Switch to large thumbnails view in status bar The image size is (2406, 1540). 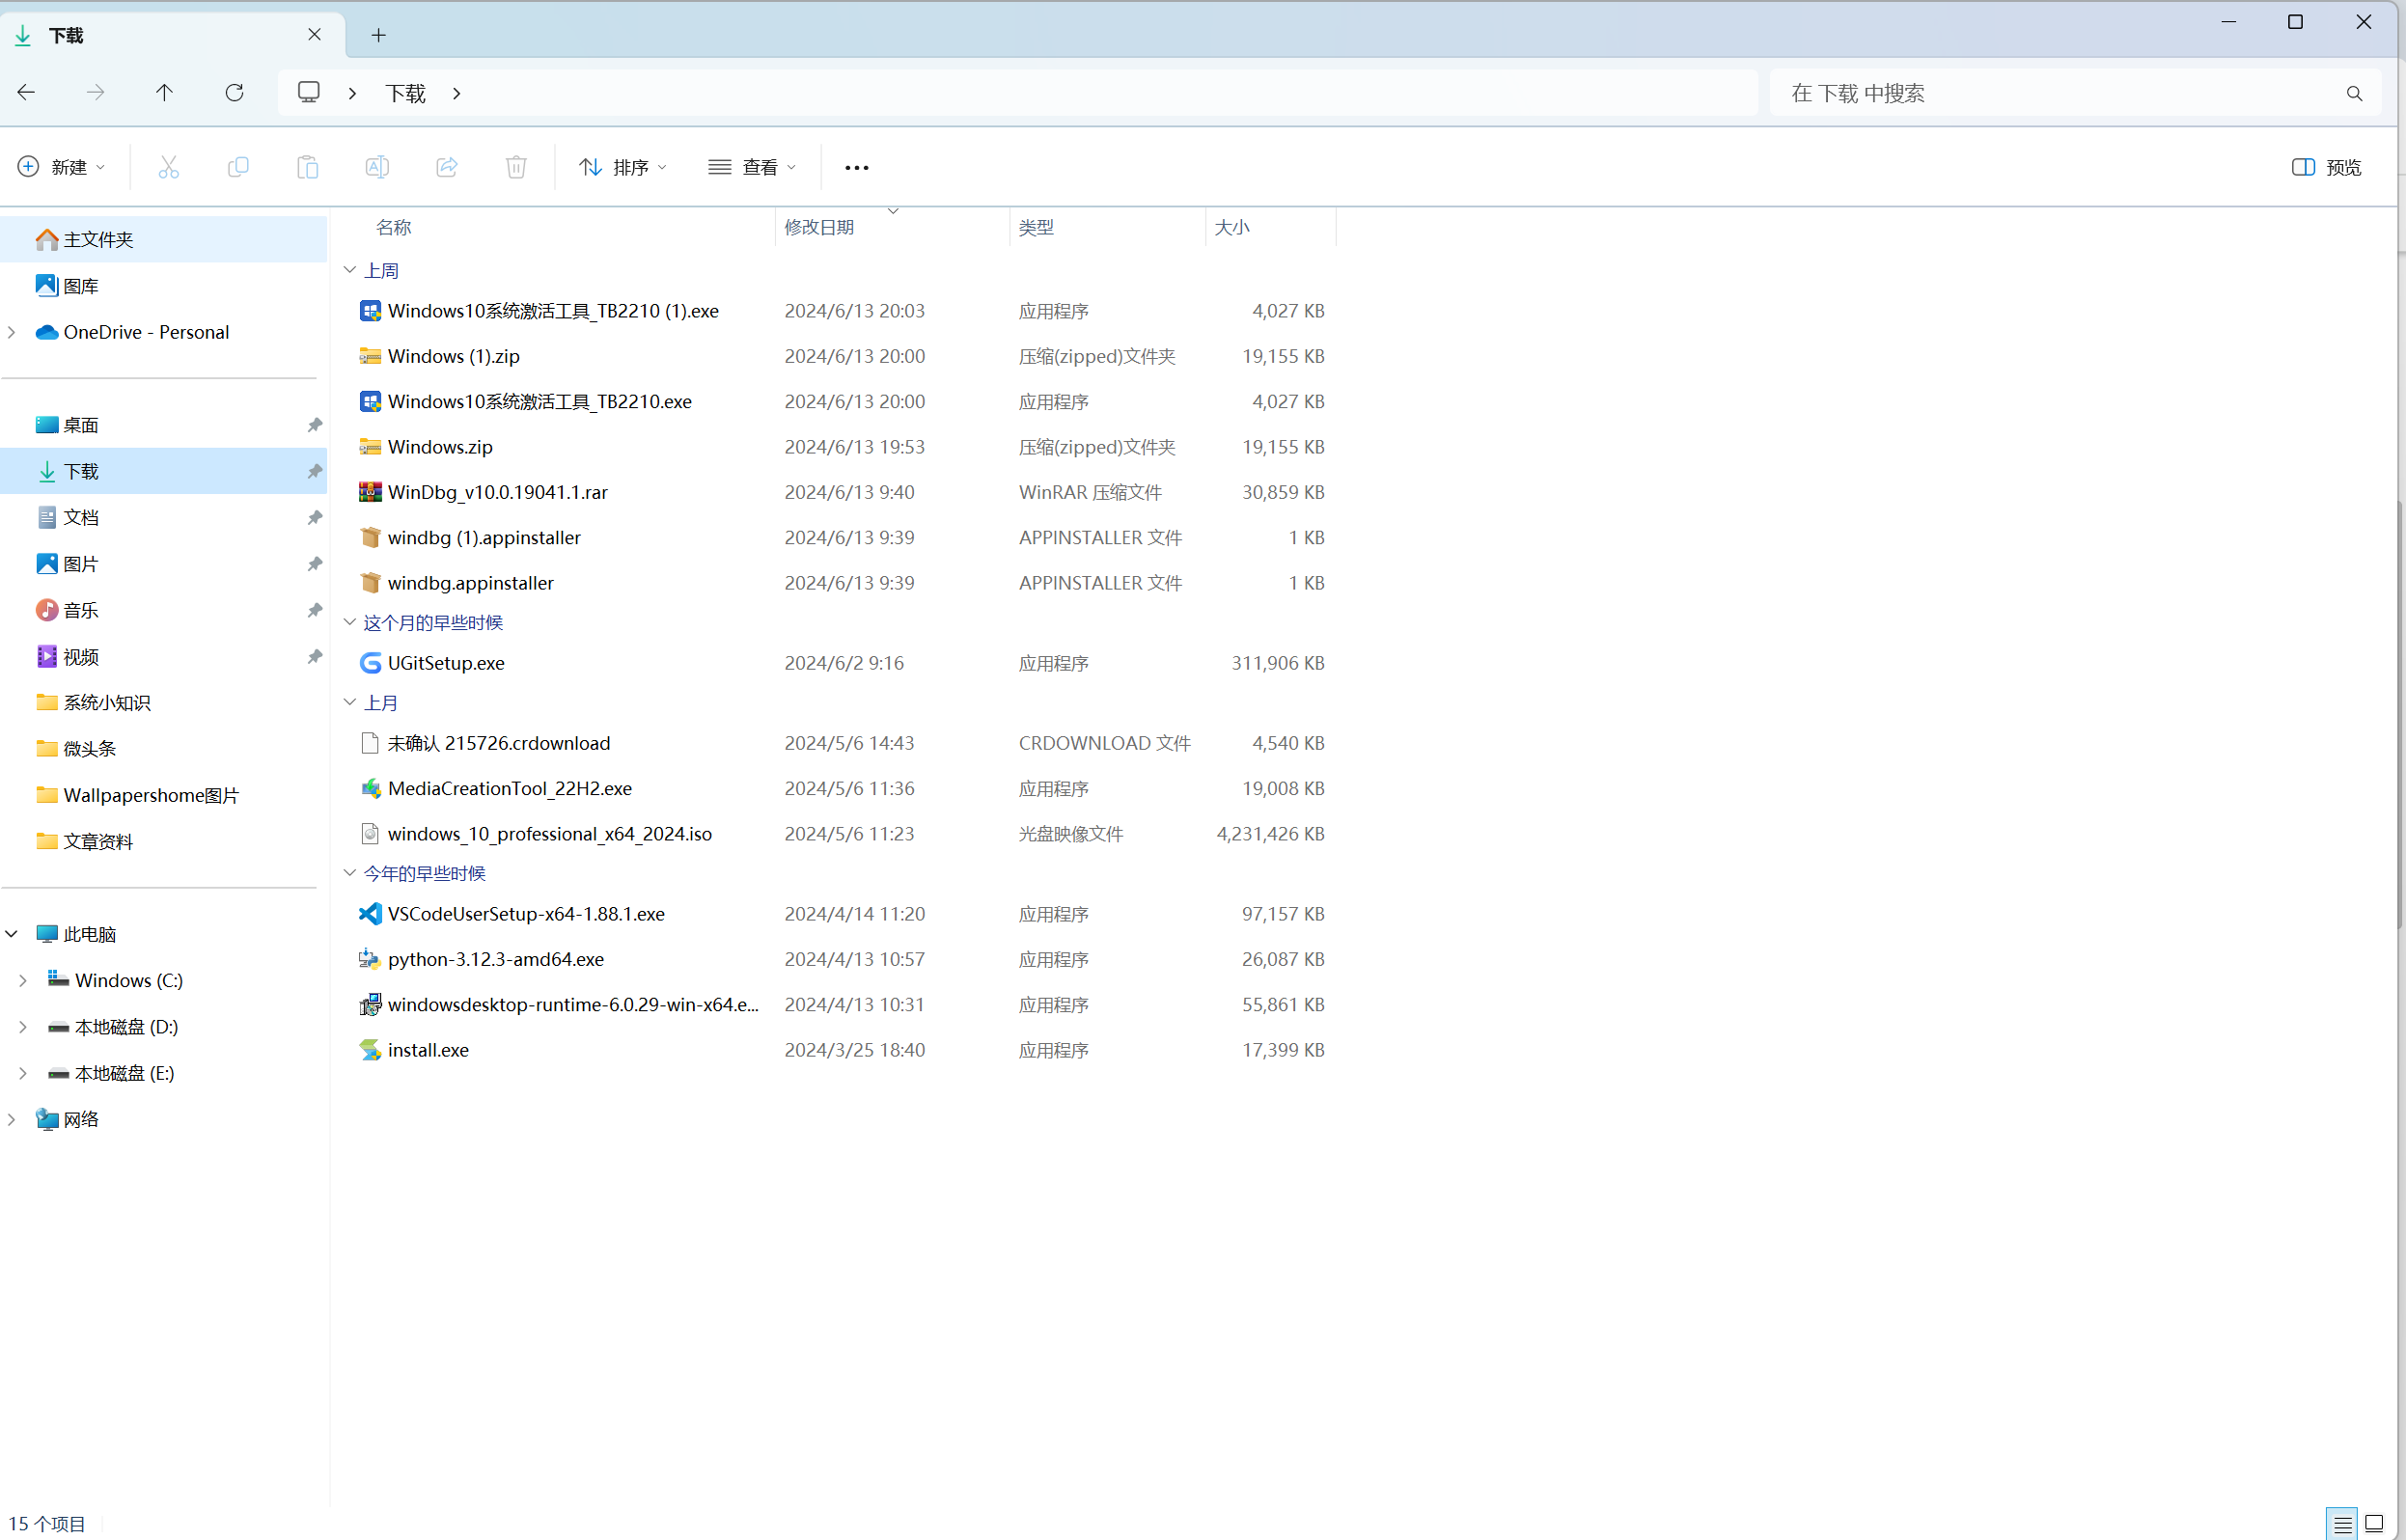tap(2374, 1524)
